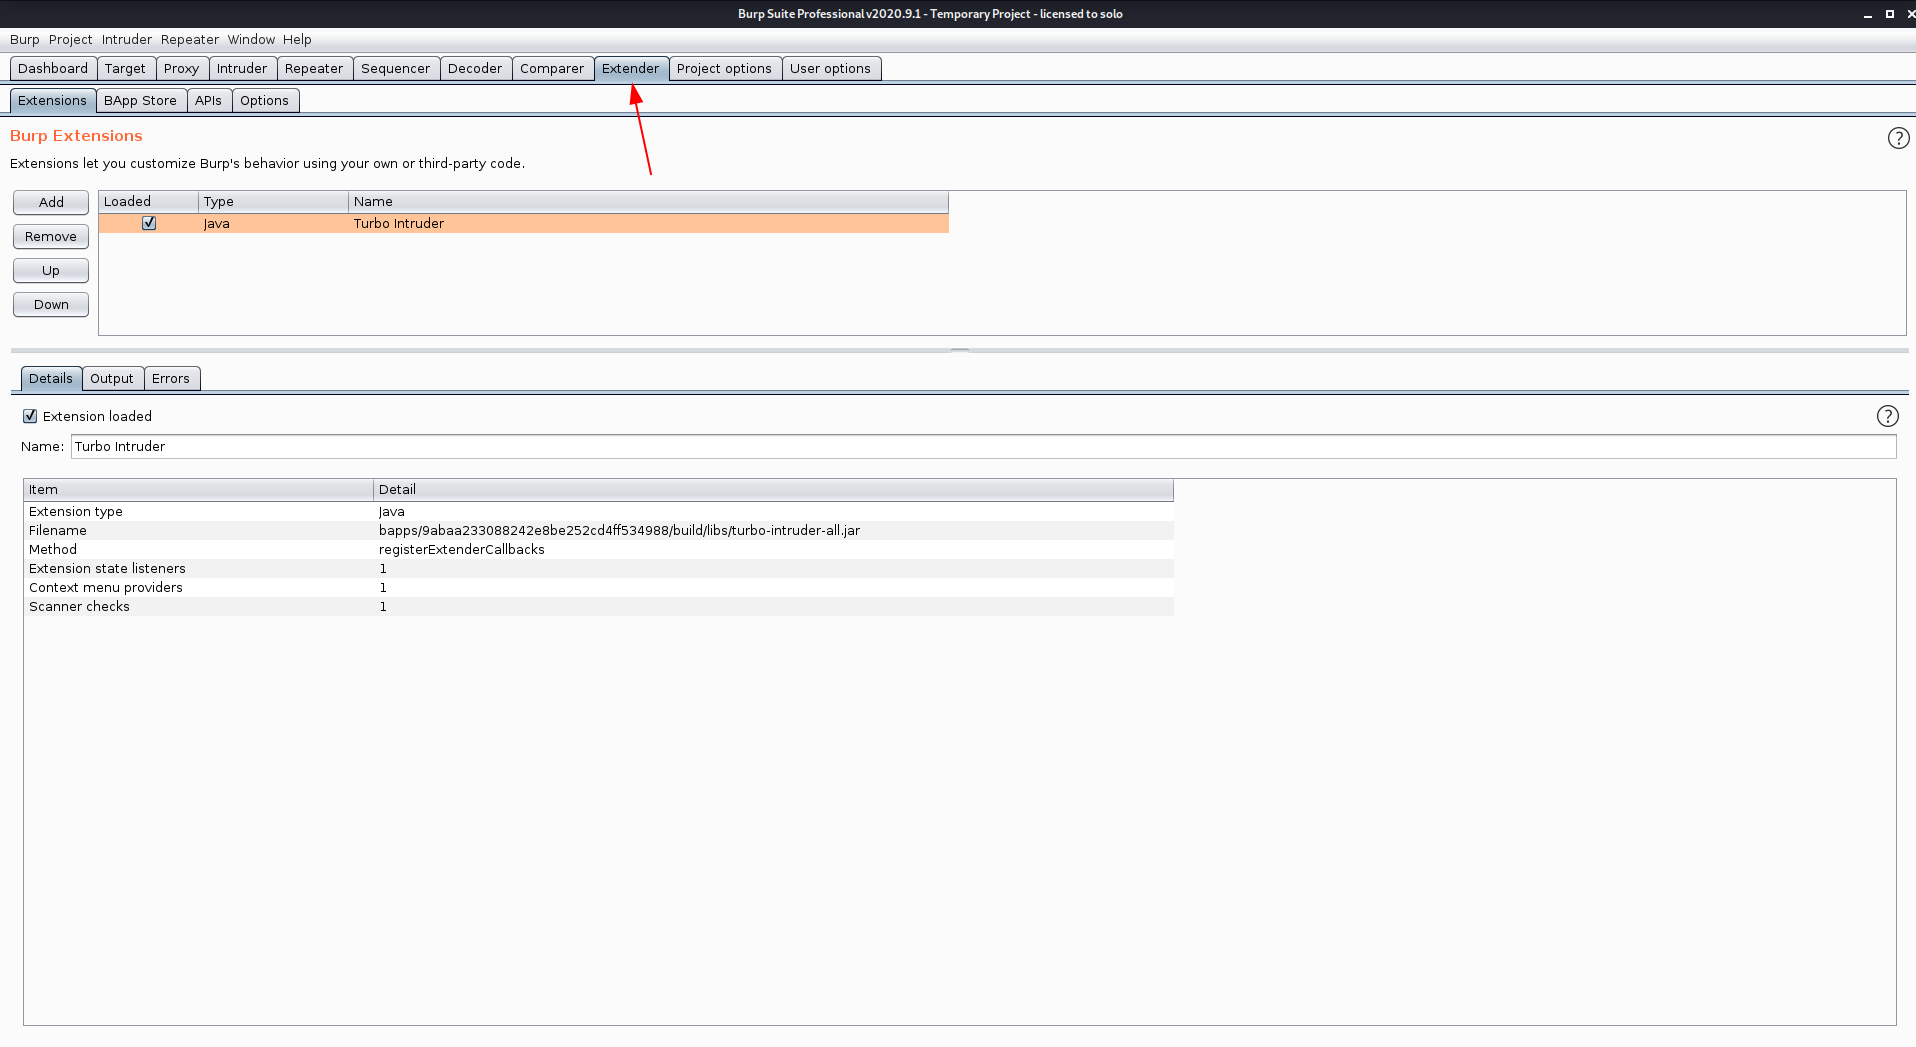Viewport: 1916px width, 1047px height.
Task: Minimize the Burp Suite window
Action: 1867,14
